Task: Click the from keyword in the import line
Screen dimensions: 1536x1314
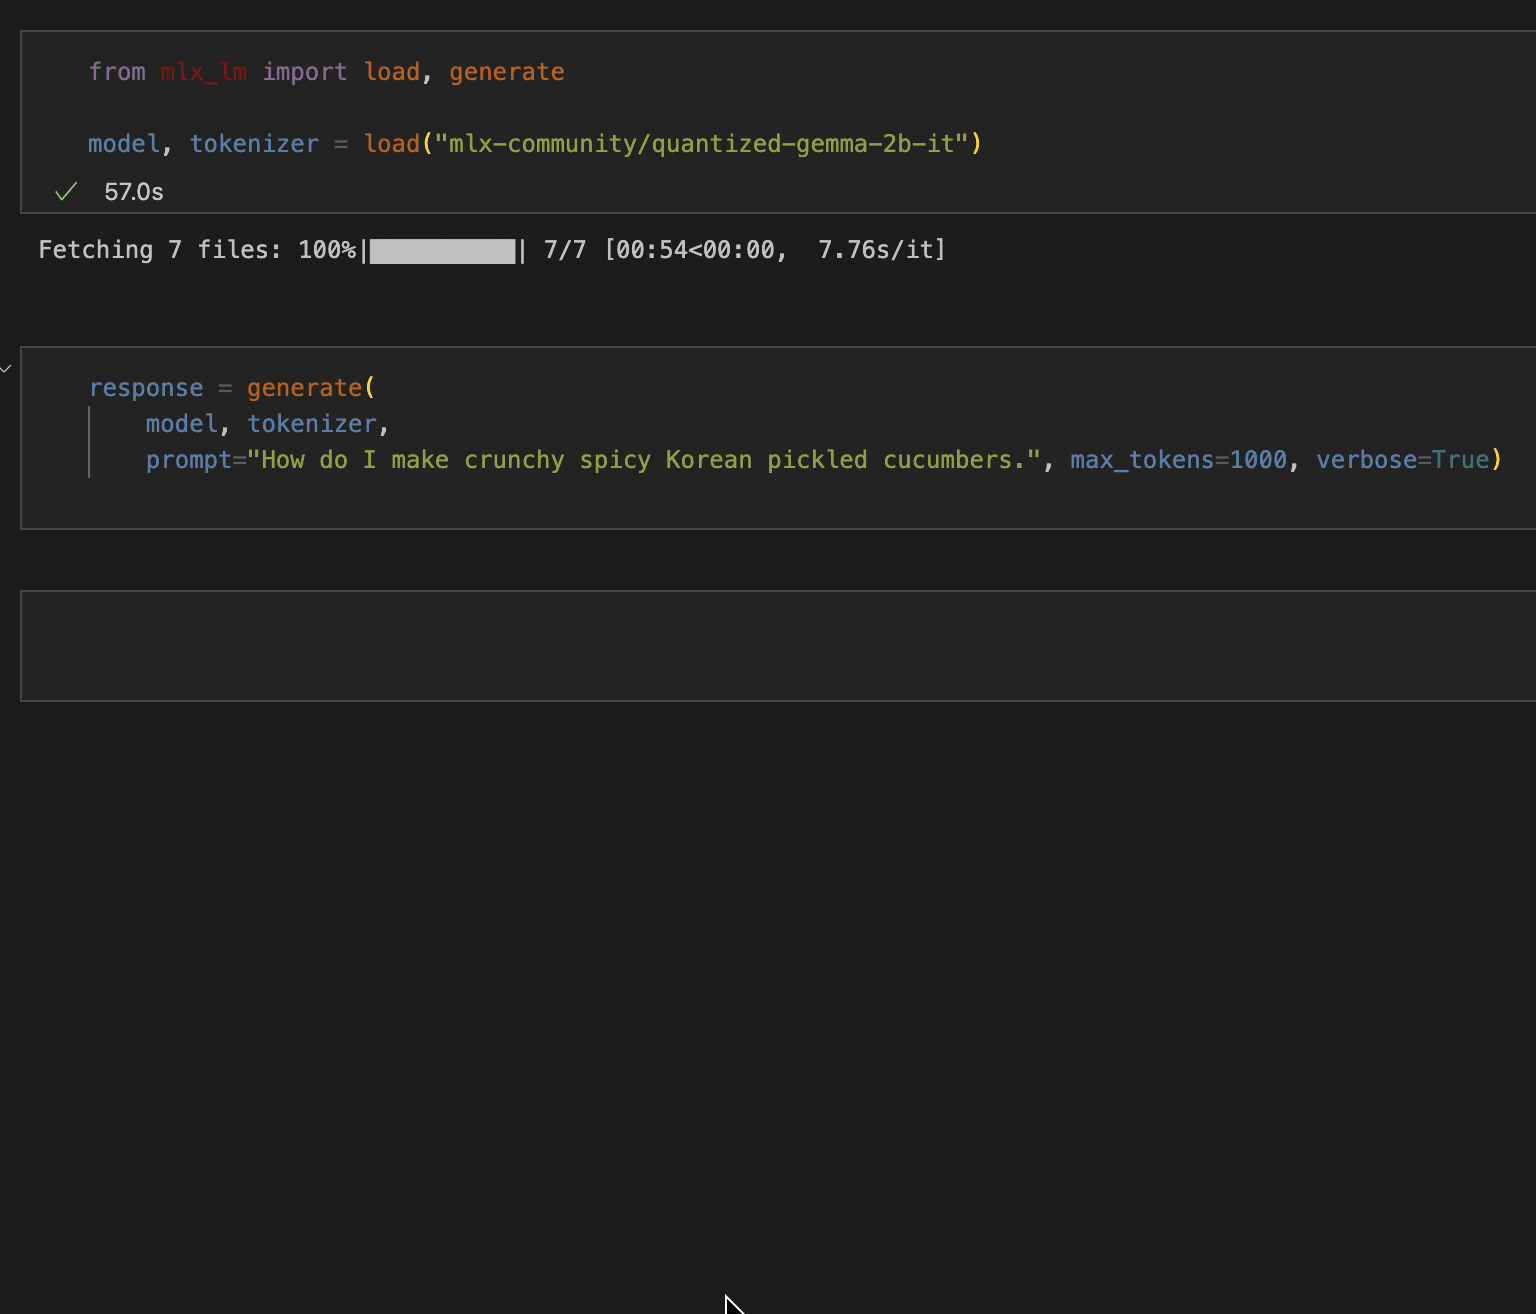Action: (117, 71)
